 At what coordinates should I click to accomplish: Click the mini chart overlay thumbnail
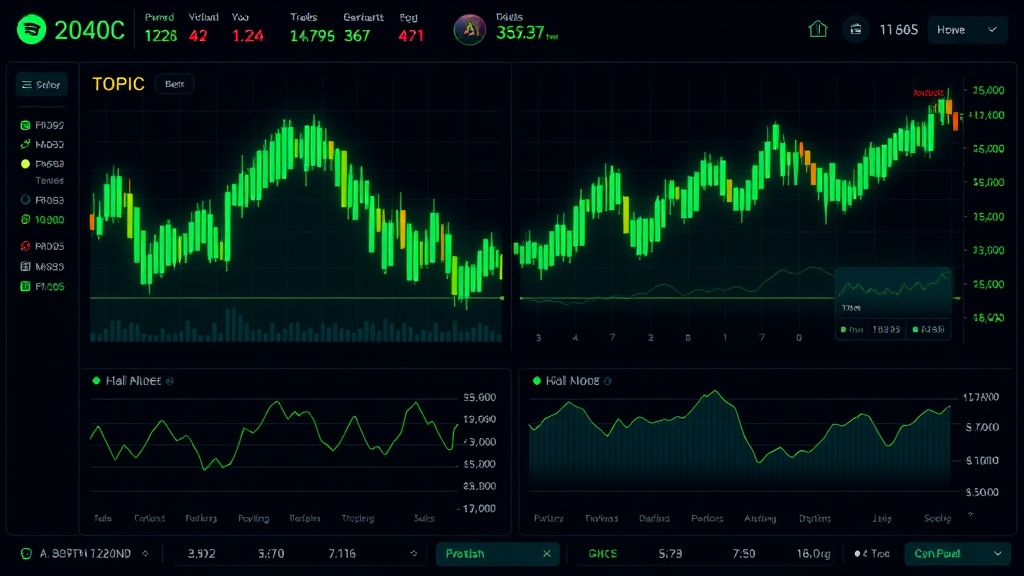[x=893, y=304]
